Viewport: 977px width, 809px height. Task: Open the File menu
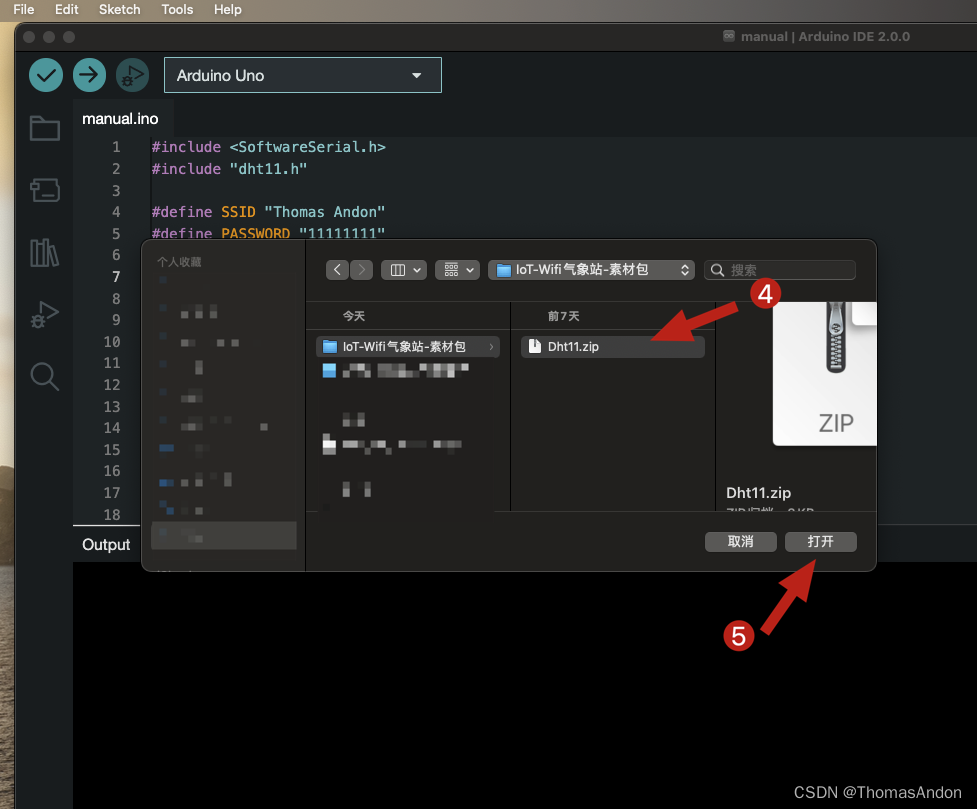(24, 9)
